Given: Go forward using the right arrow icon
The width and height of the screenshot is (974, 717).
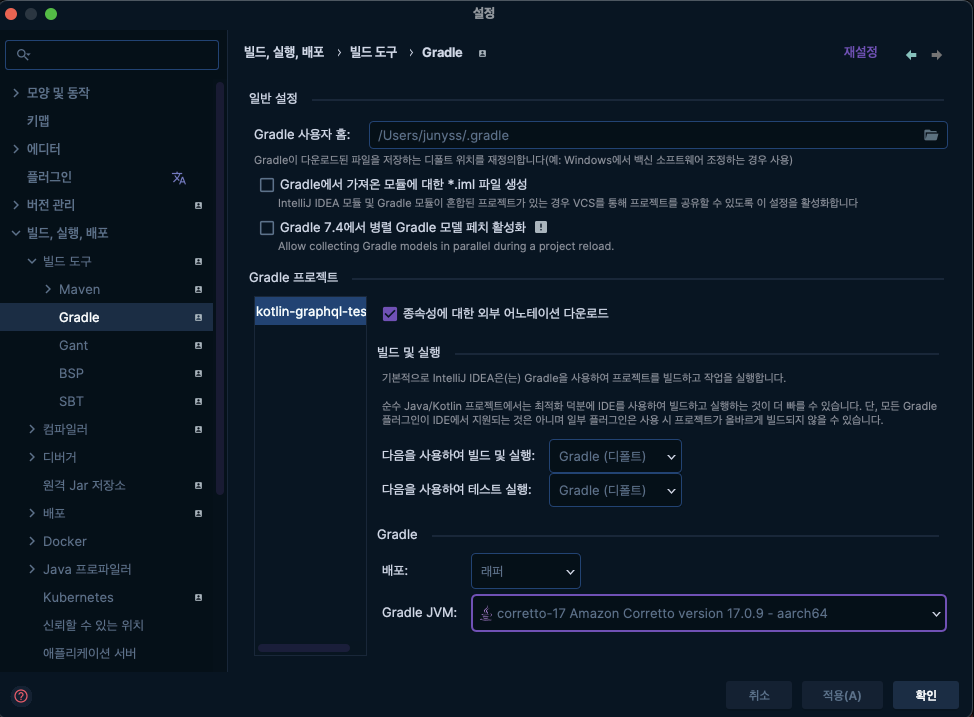Looking at the screenshot, I should click(936, 55).
